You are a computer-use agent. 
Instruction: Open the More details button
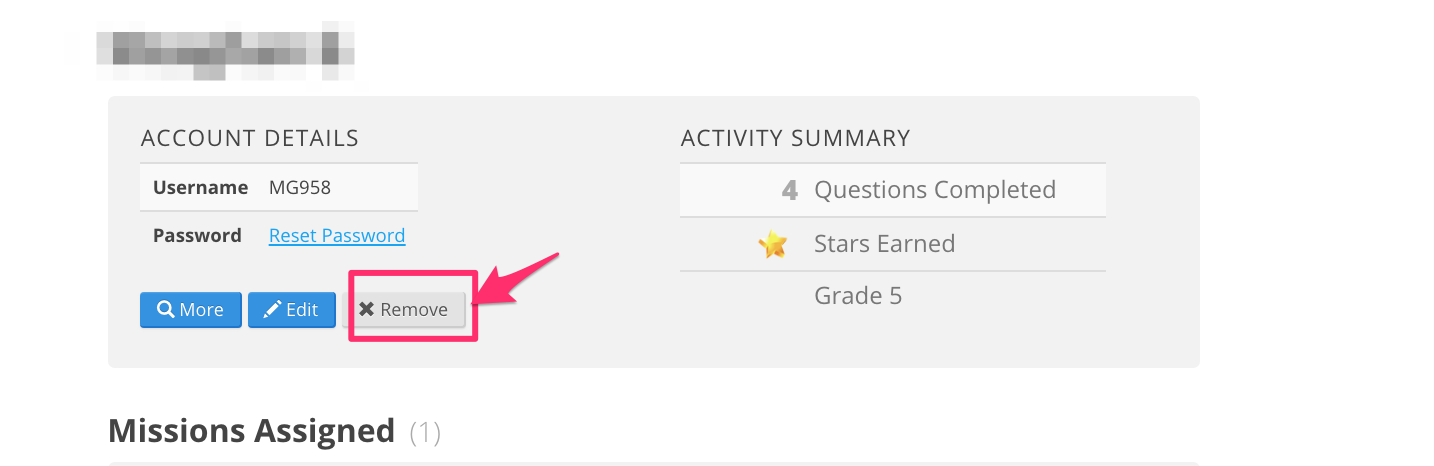[191, 310]
